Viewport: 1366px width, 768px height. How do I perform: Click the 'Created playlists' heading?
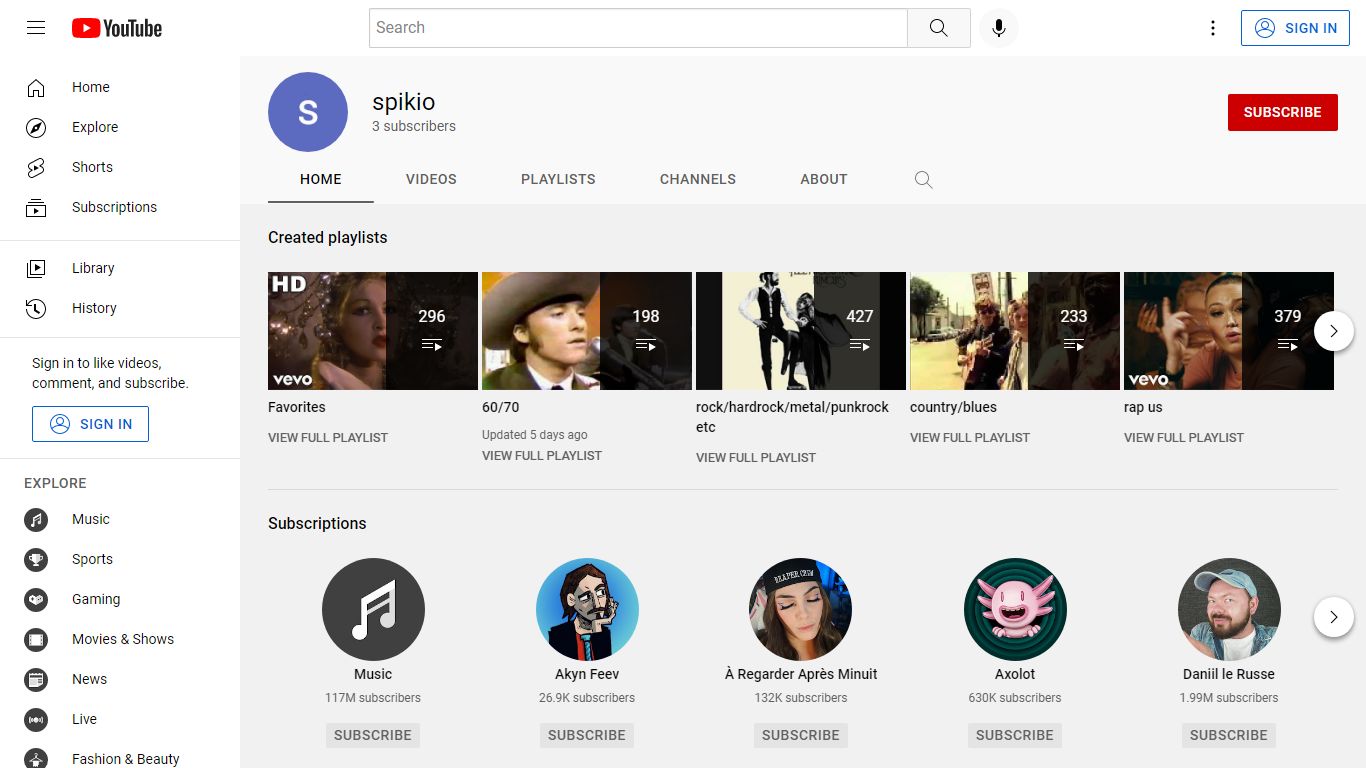pos(328,238)
